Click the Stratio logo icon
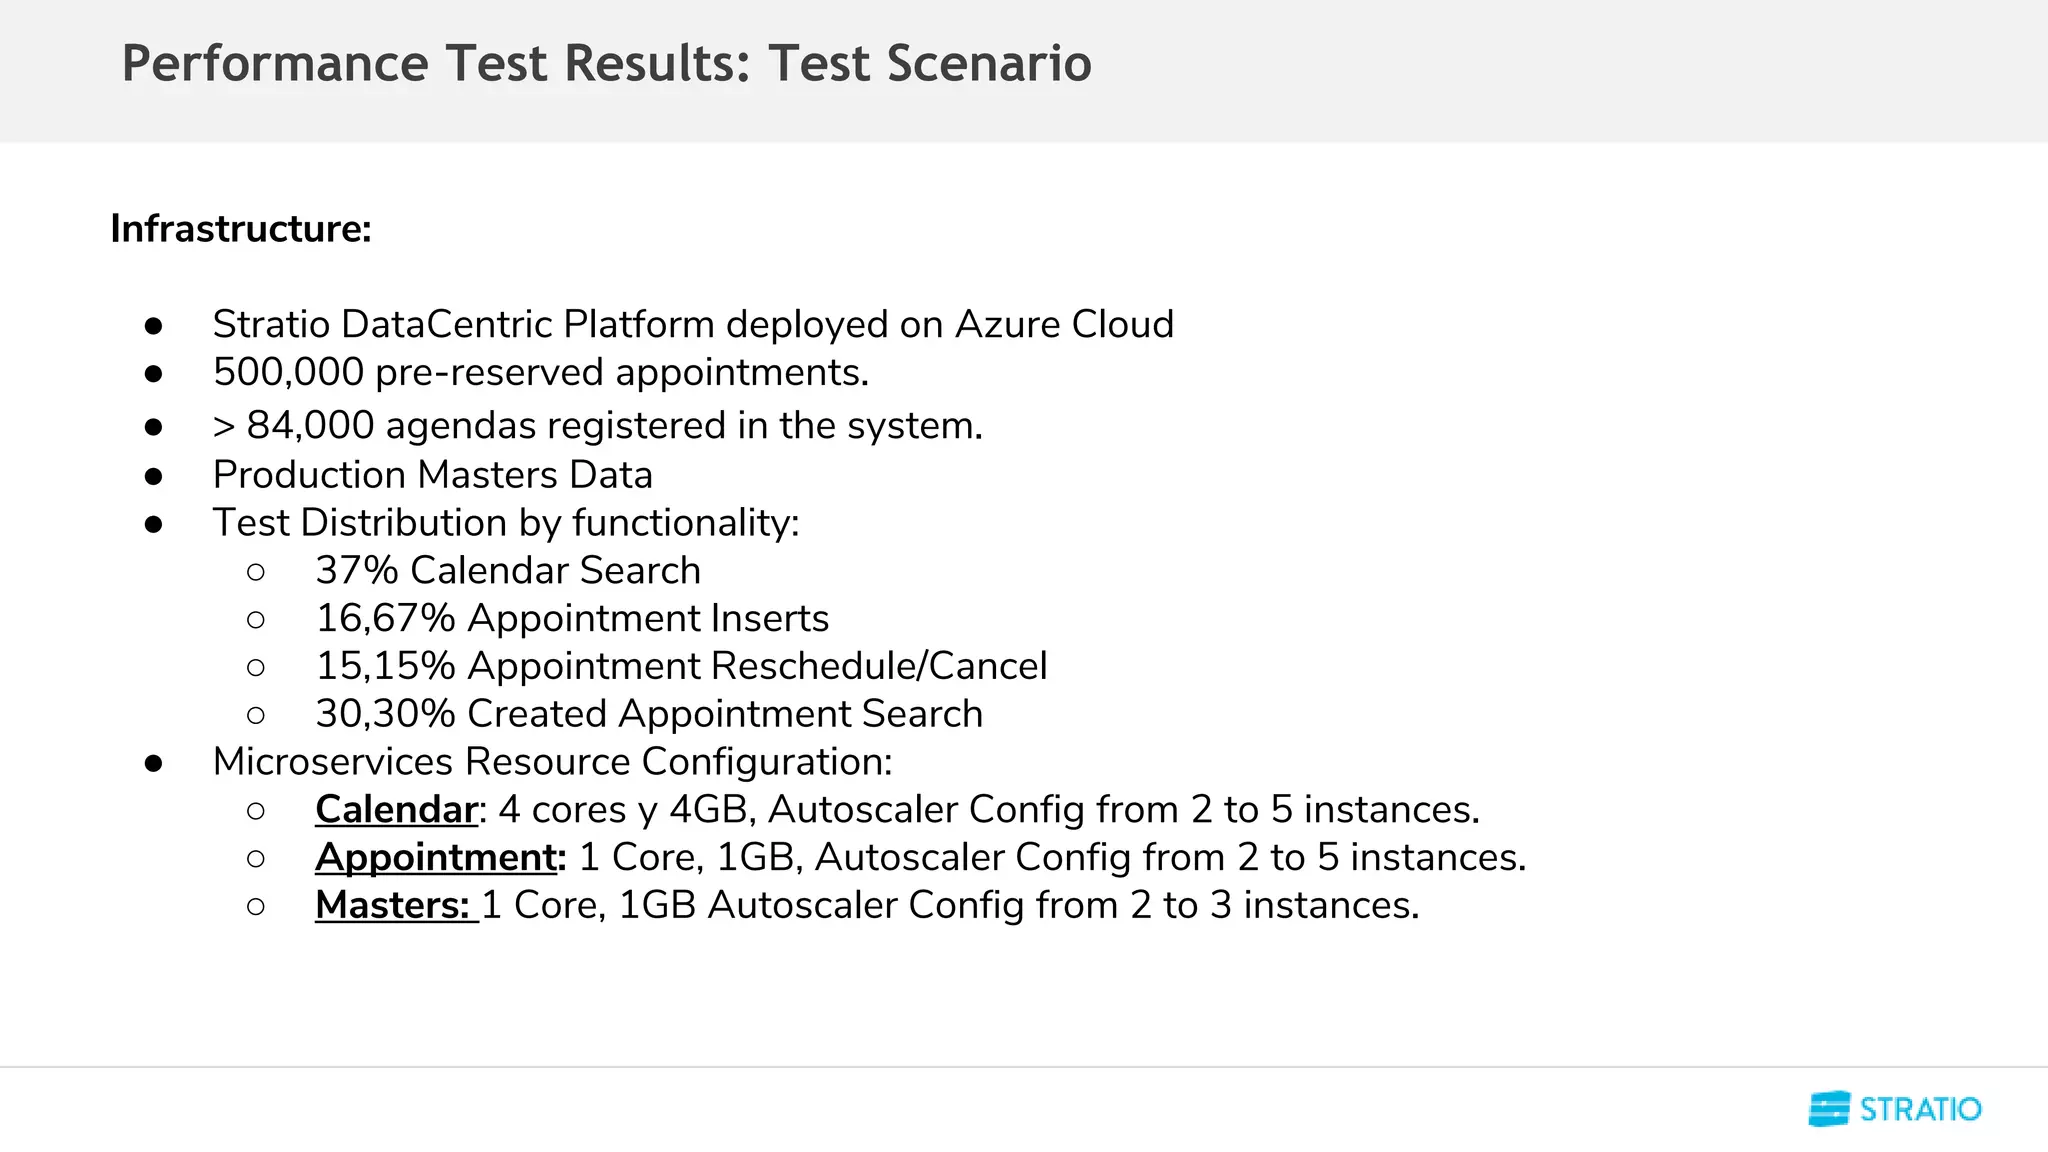This screenshot has height=1152, width=2048. pos(1829,1109)
